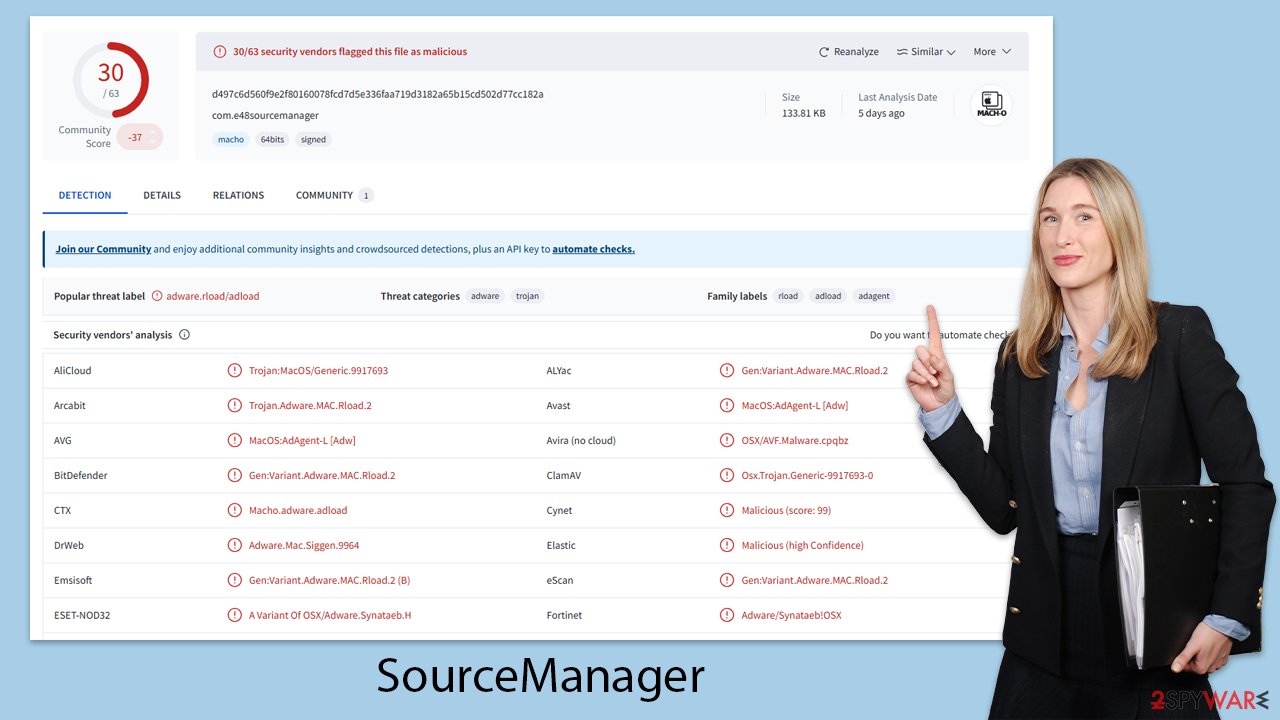Screen dimensions: 1280x720
Task: Click alert icon in AliCloud row
Action: tap(235, 370)
